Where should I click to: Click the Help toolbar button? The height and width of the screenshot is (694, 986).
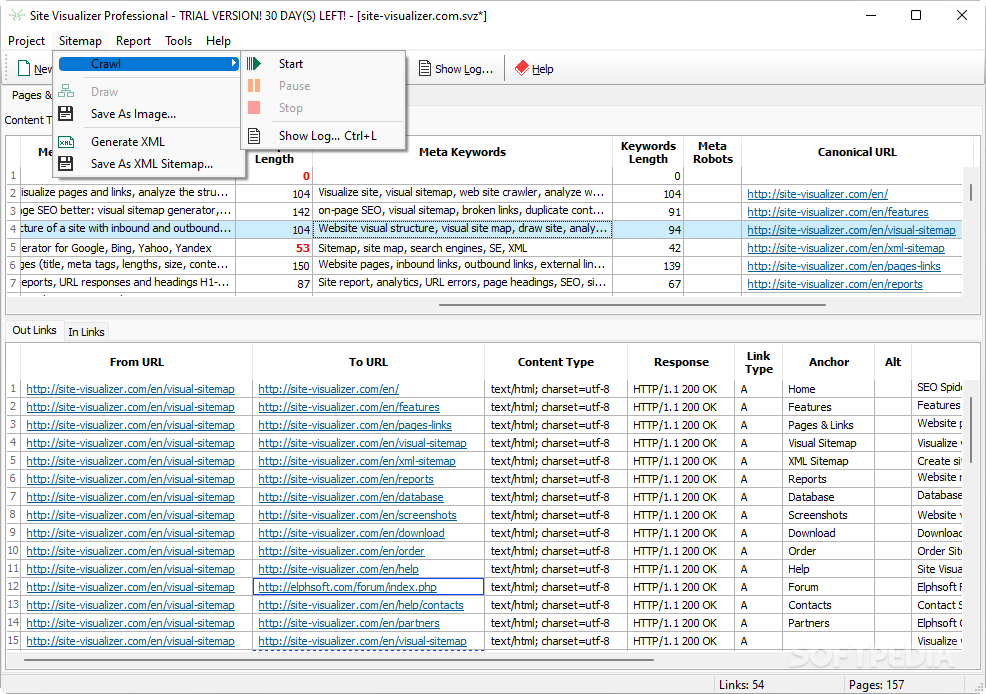coord(534,69)
